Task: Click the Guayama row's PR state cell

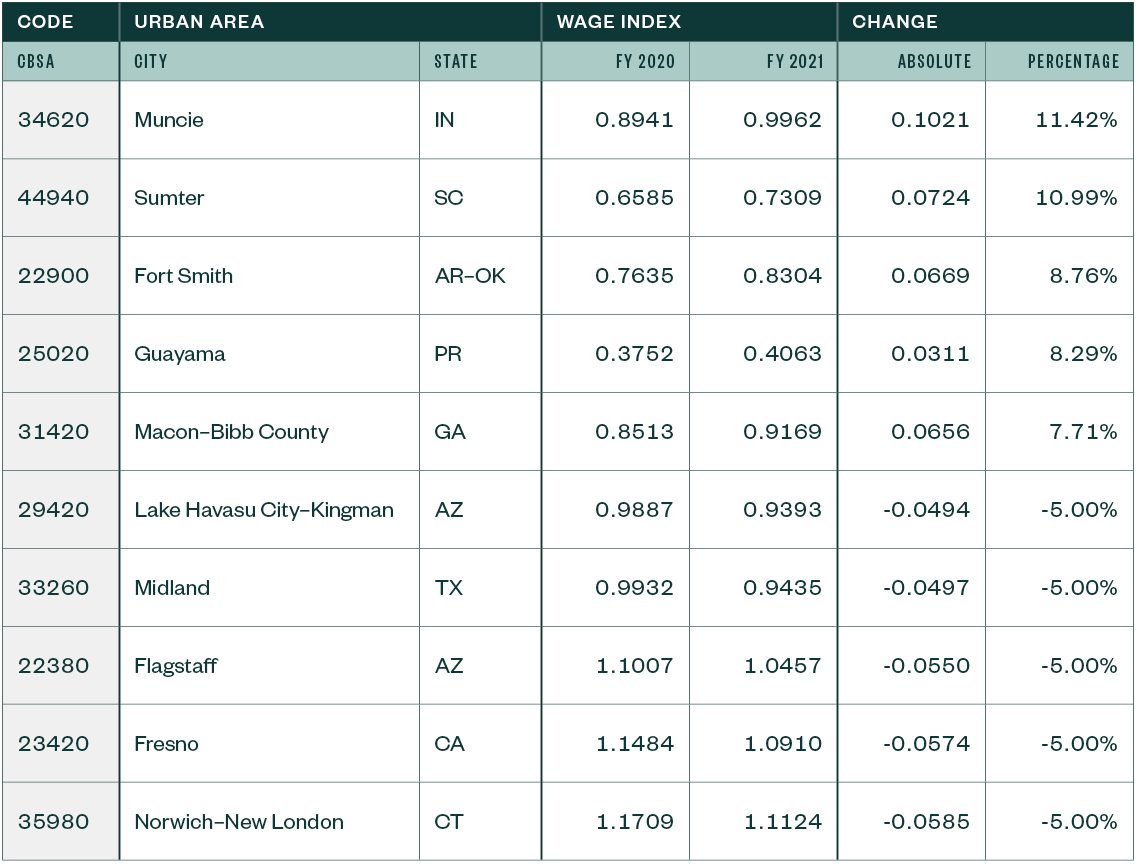Action: (448, 354)
